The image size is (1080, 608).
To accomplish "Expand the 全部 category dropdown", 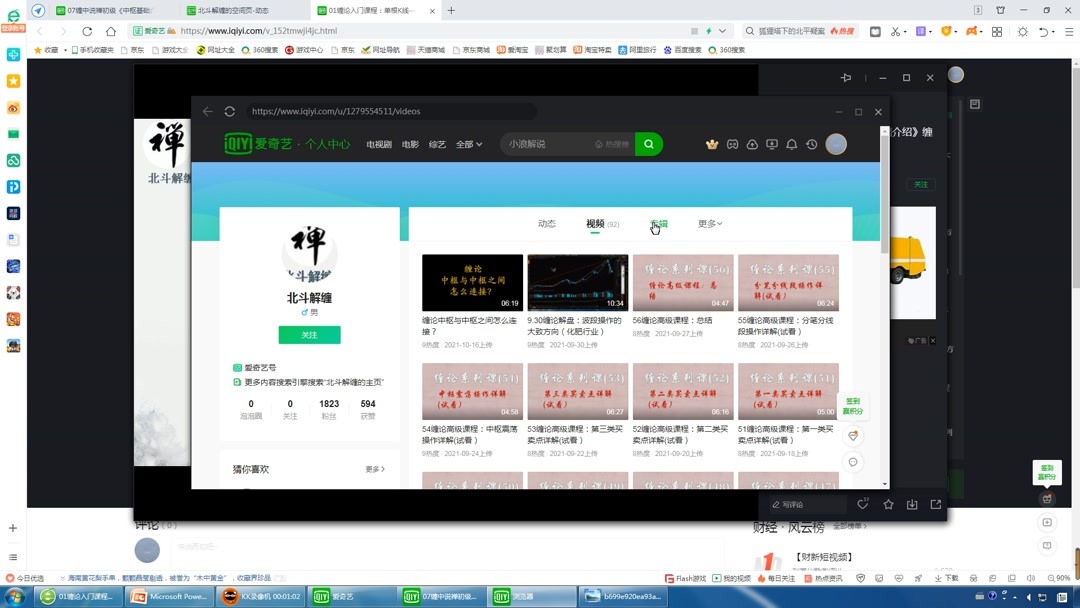I will 468,144.
